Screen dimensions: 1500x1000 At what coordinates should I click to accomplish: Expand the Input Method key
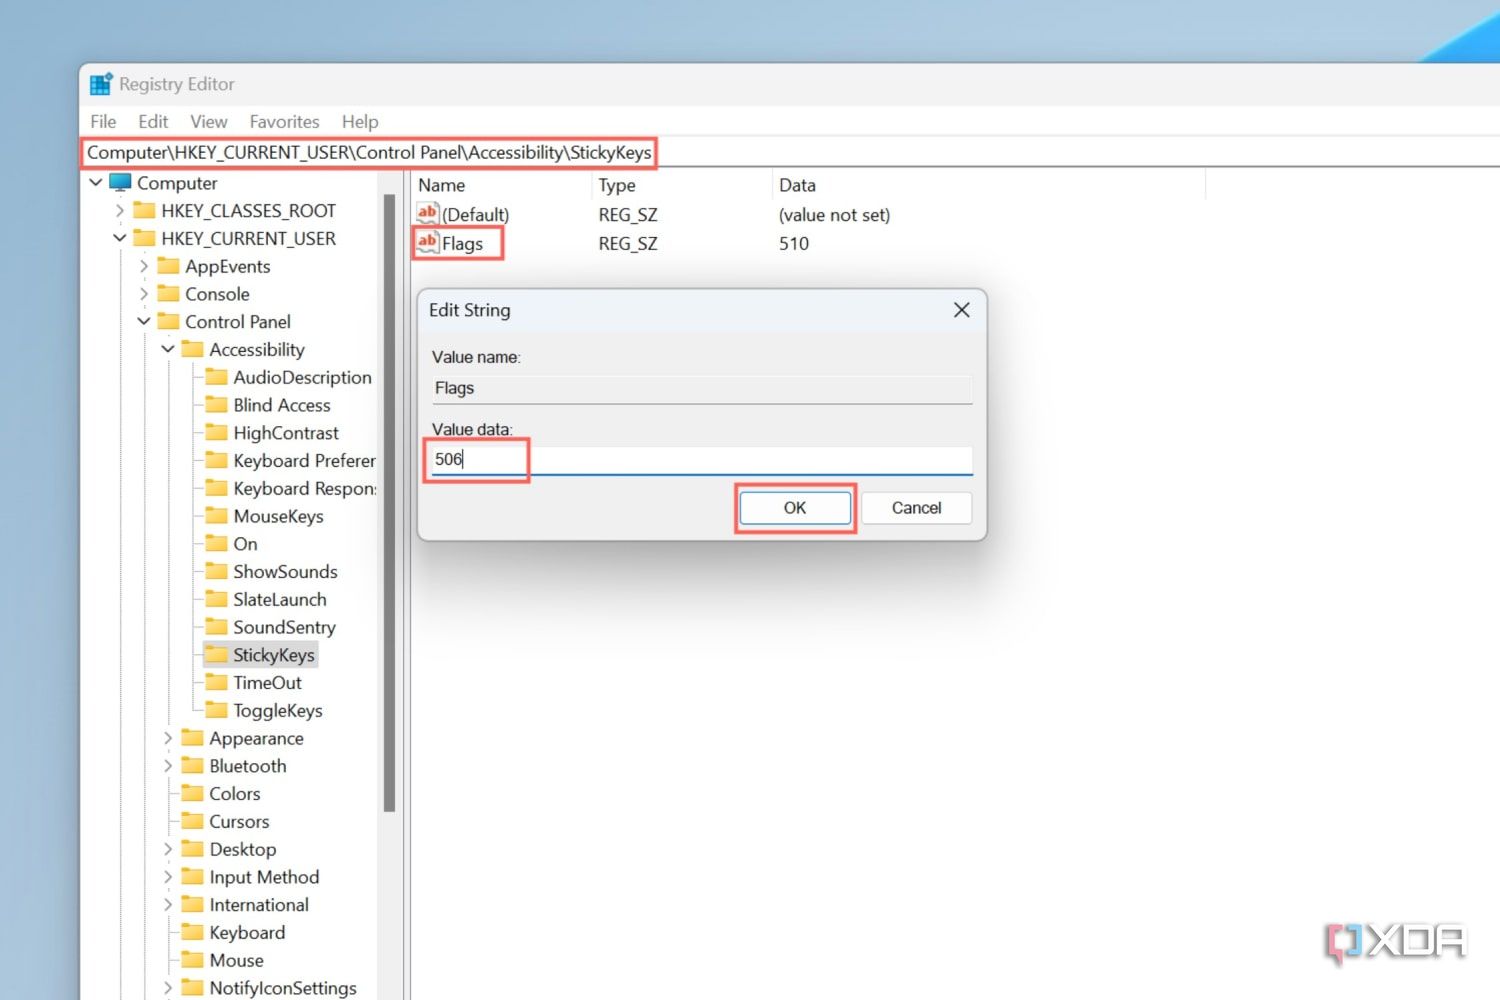[x=167, y=876]
